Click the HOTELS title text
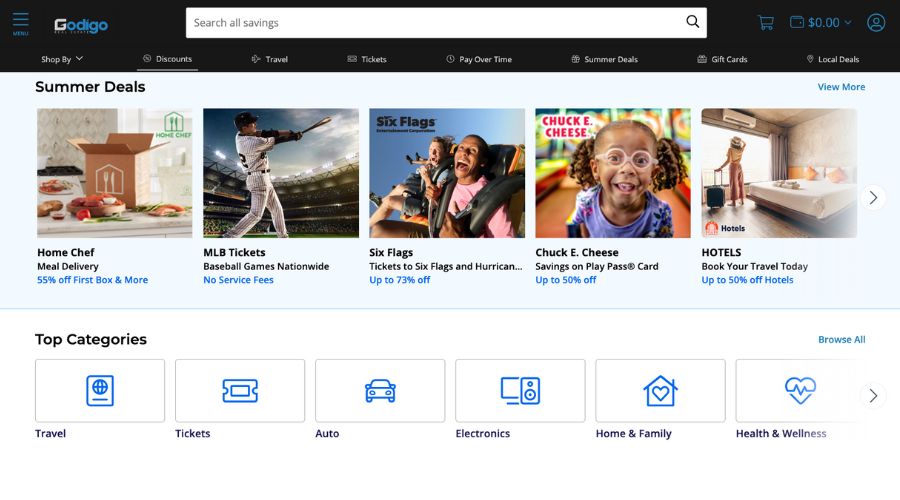 pos(721,253)
